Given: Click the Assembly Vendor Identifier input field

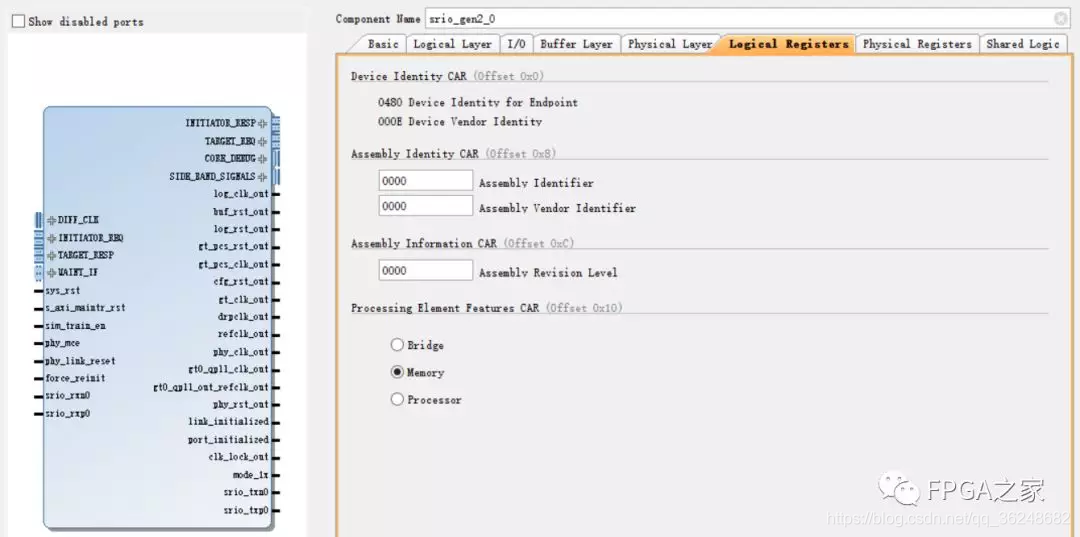Looking at the screenshot, I should pyautogui.click(x=426, y=206).
